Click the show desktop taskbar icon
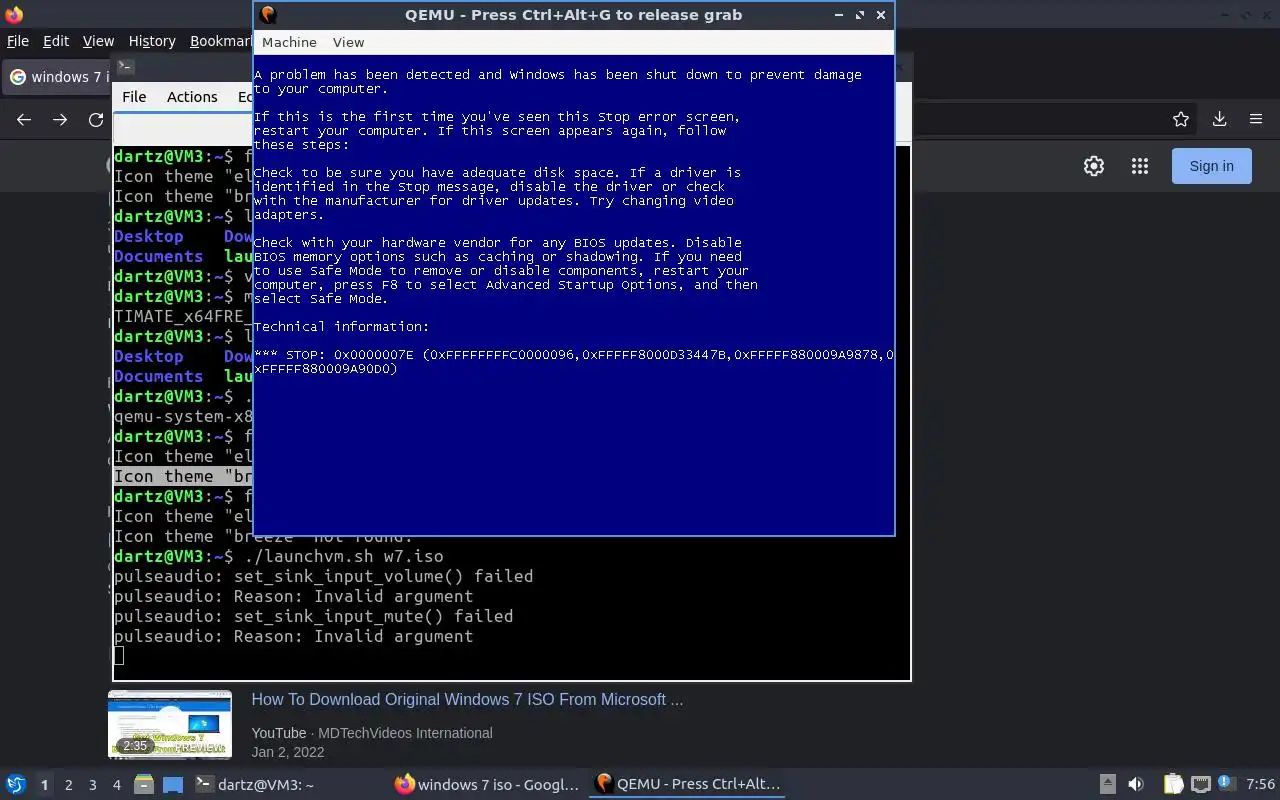 (x=172, y=784)
